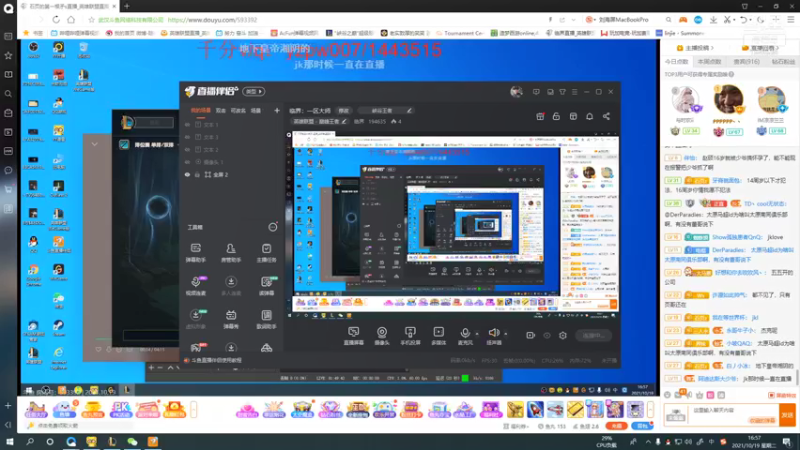
Task: Add 直播屏幕 screen capture source
Action: point(353,336)
